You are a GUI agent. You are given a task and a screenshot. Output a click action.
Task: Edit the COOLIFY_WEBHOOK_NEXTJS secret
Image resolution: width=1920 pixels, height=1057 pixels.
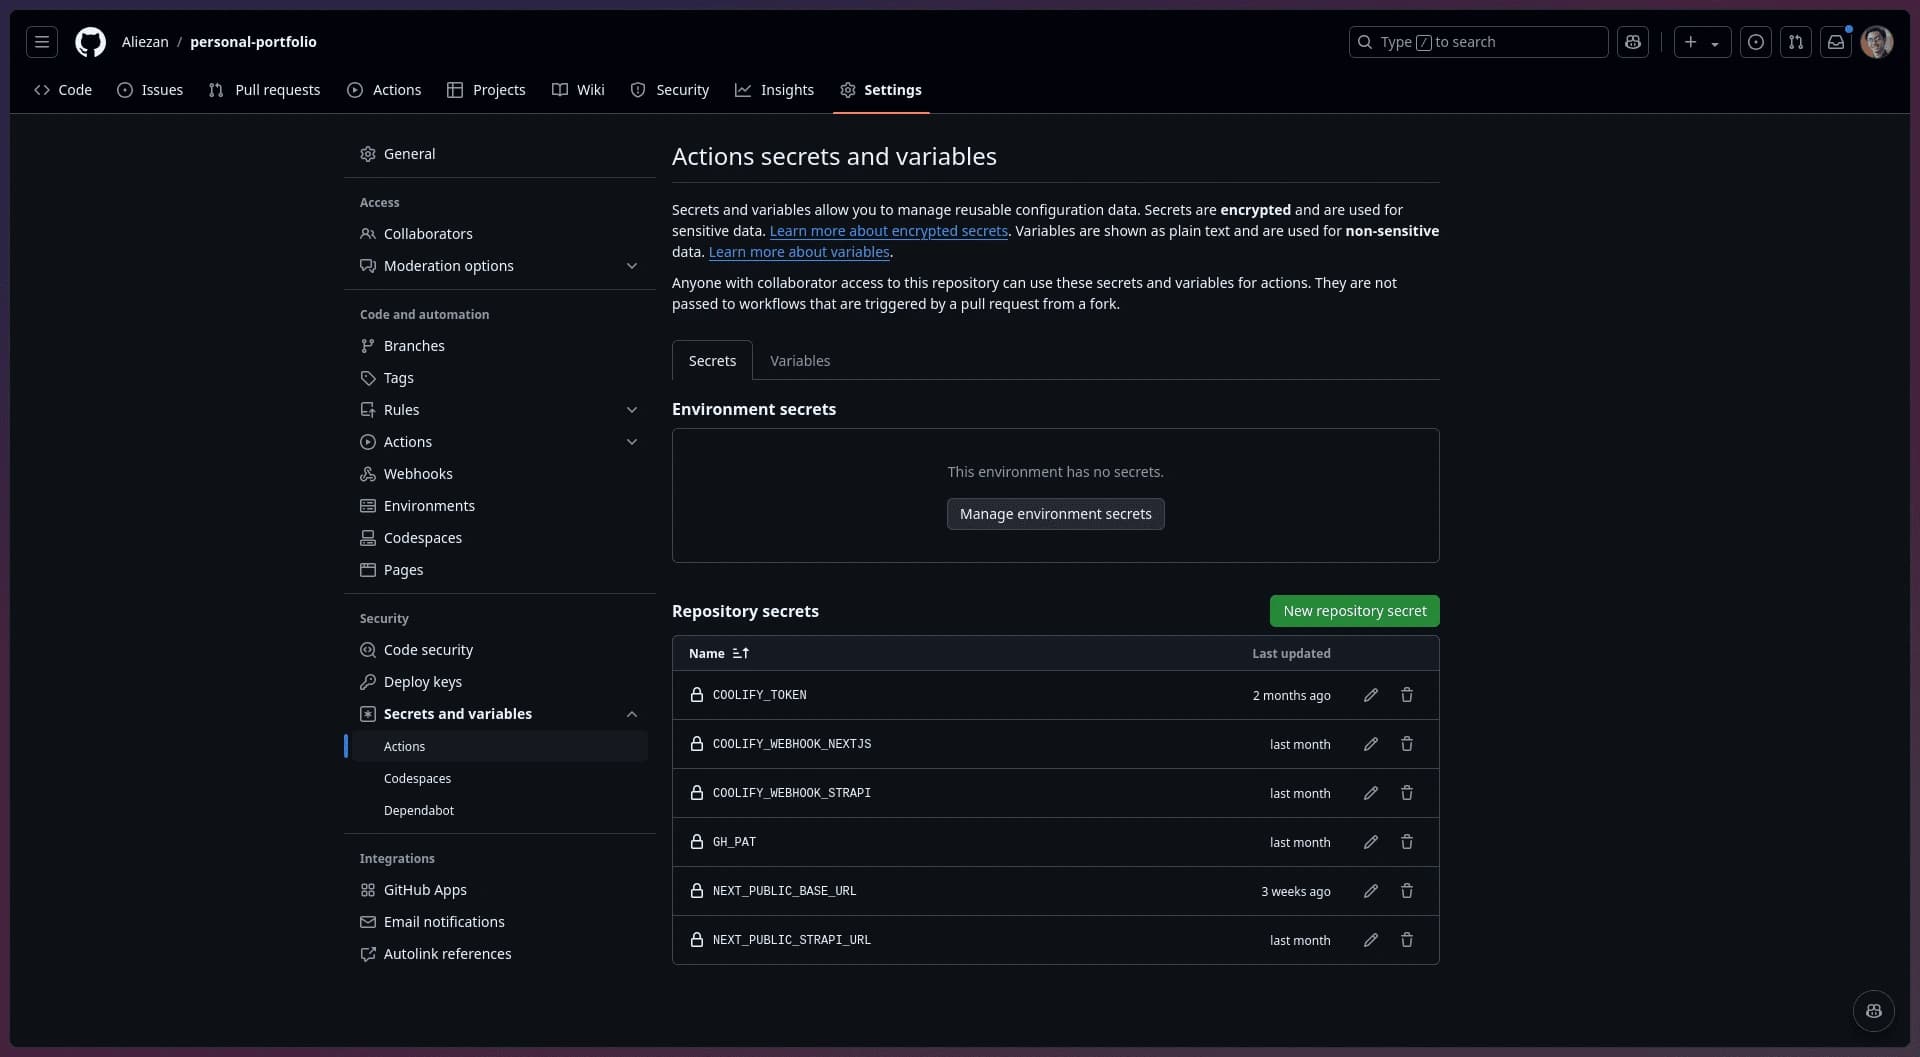coord(1371,744)
